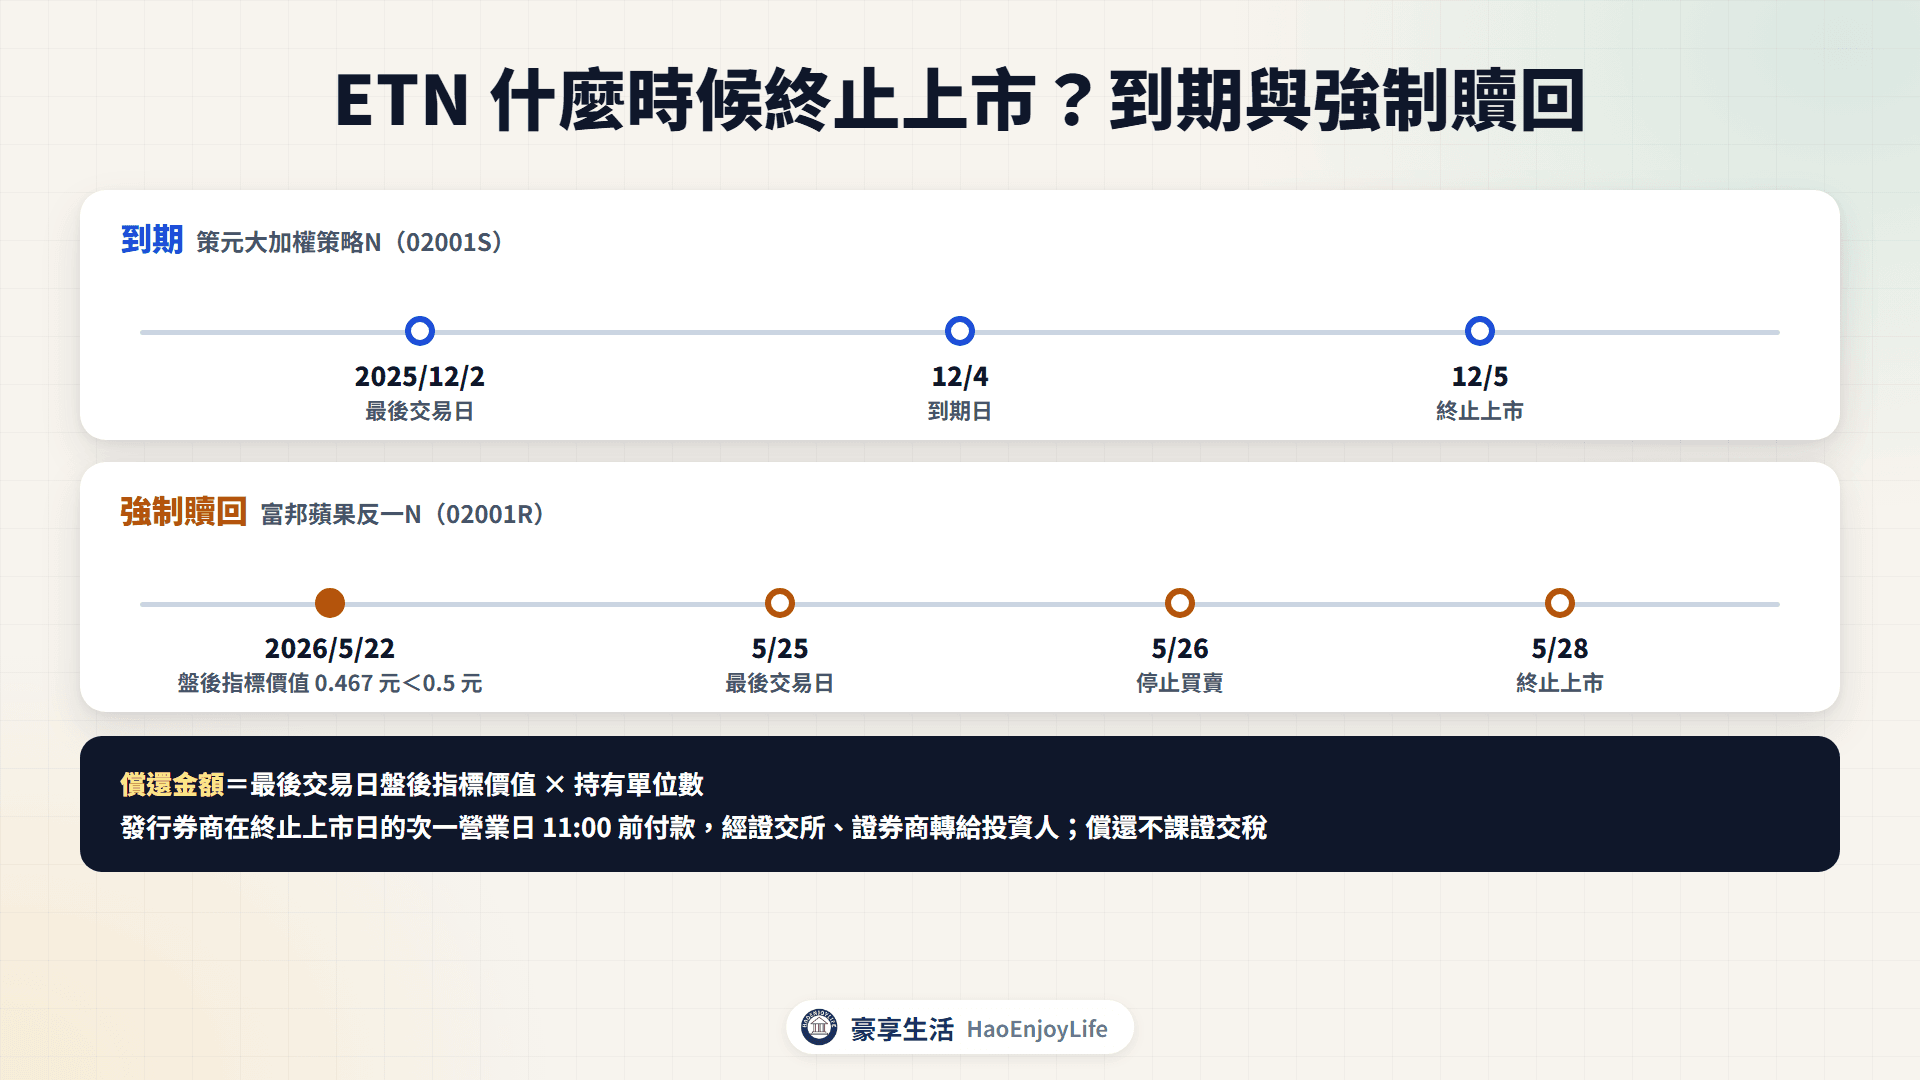Click '盤後指標價值 0.467 元＜0.5 元' text
The height and width of the screenshot is (1080, 1920).
pyautogui.click(x=330, y=683)
